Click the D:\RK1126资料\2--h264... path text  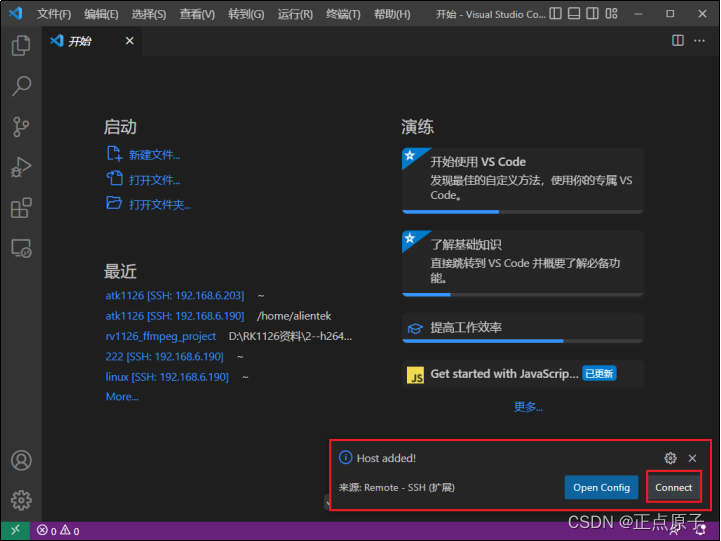click(290, 336)
